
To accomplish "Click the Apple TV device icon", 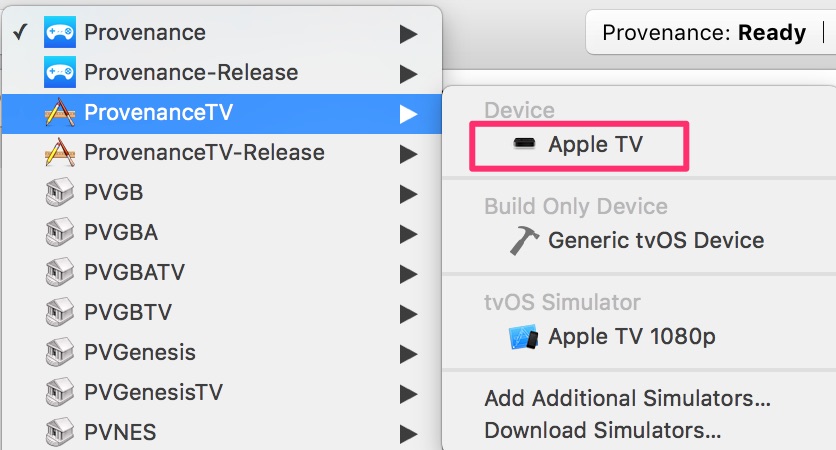I will point(524,145).
